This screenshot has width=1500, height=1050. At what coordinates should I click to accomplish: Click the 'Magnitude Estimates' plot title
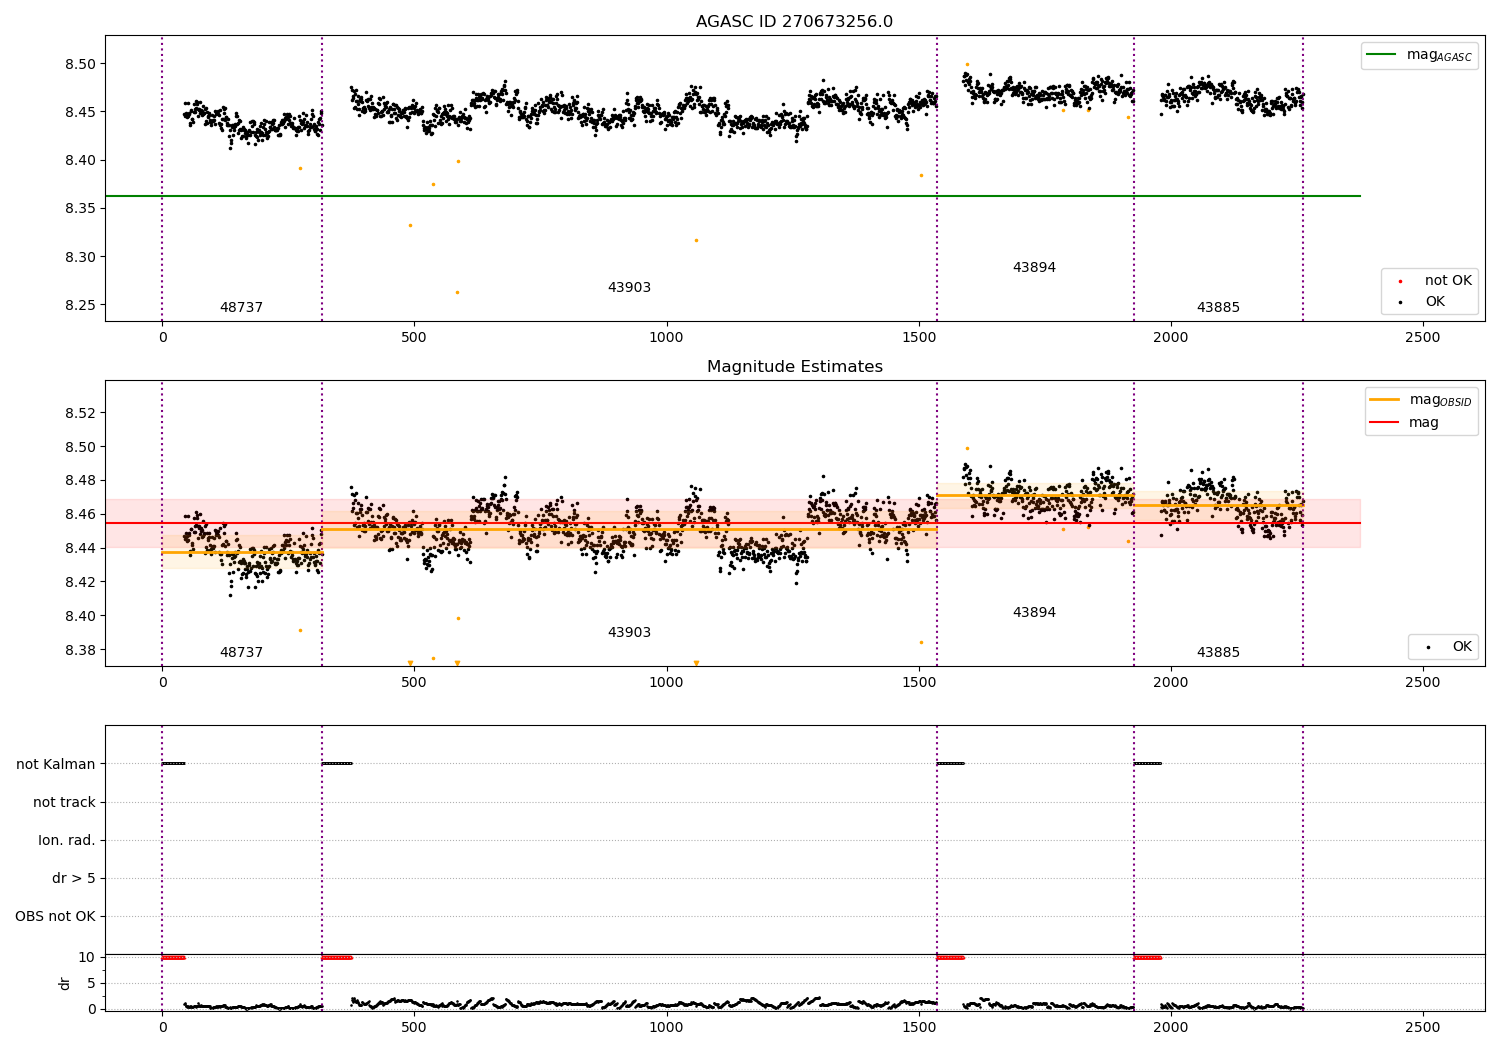[794, 367]
